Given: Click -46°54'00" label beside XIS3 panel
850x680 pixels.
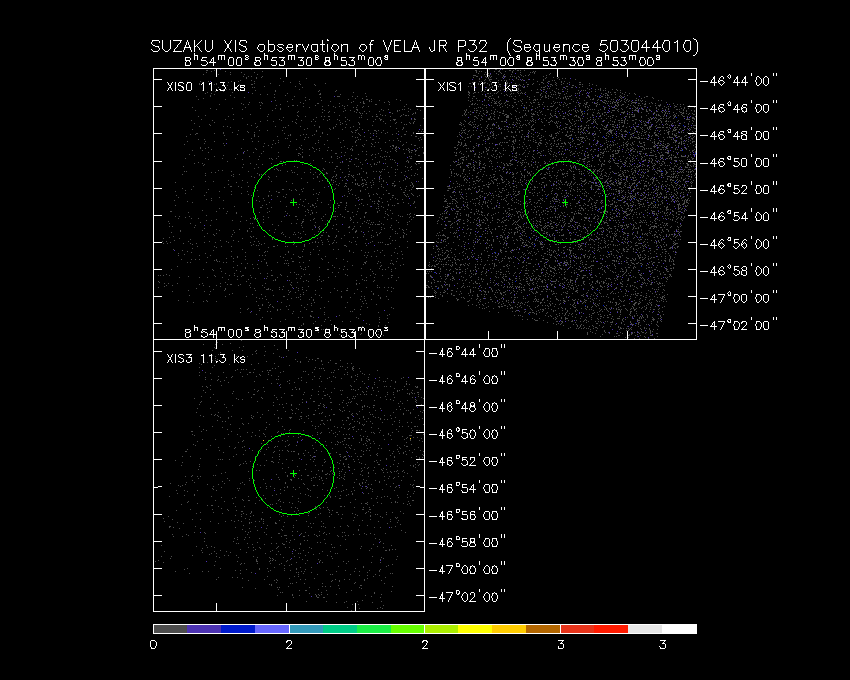Looking at the screenshot, I should (x=467, y=488).
